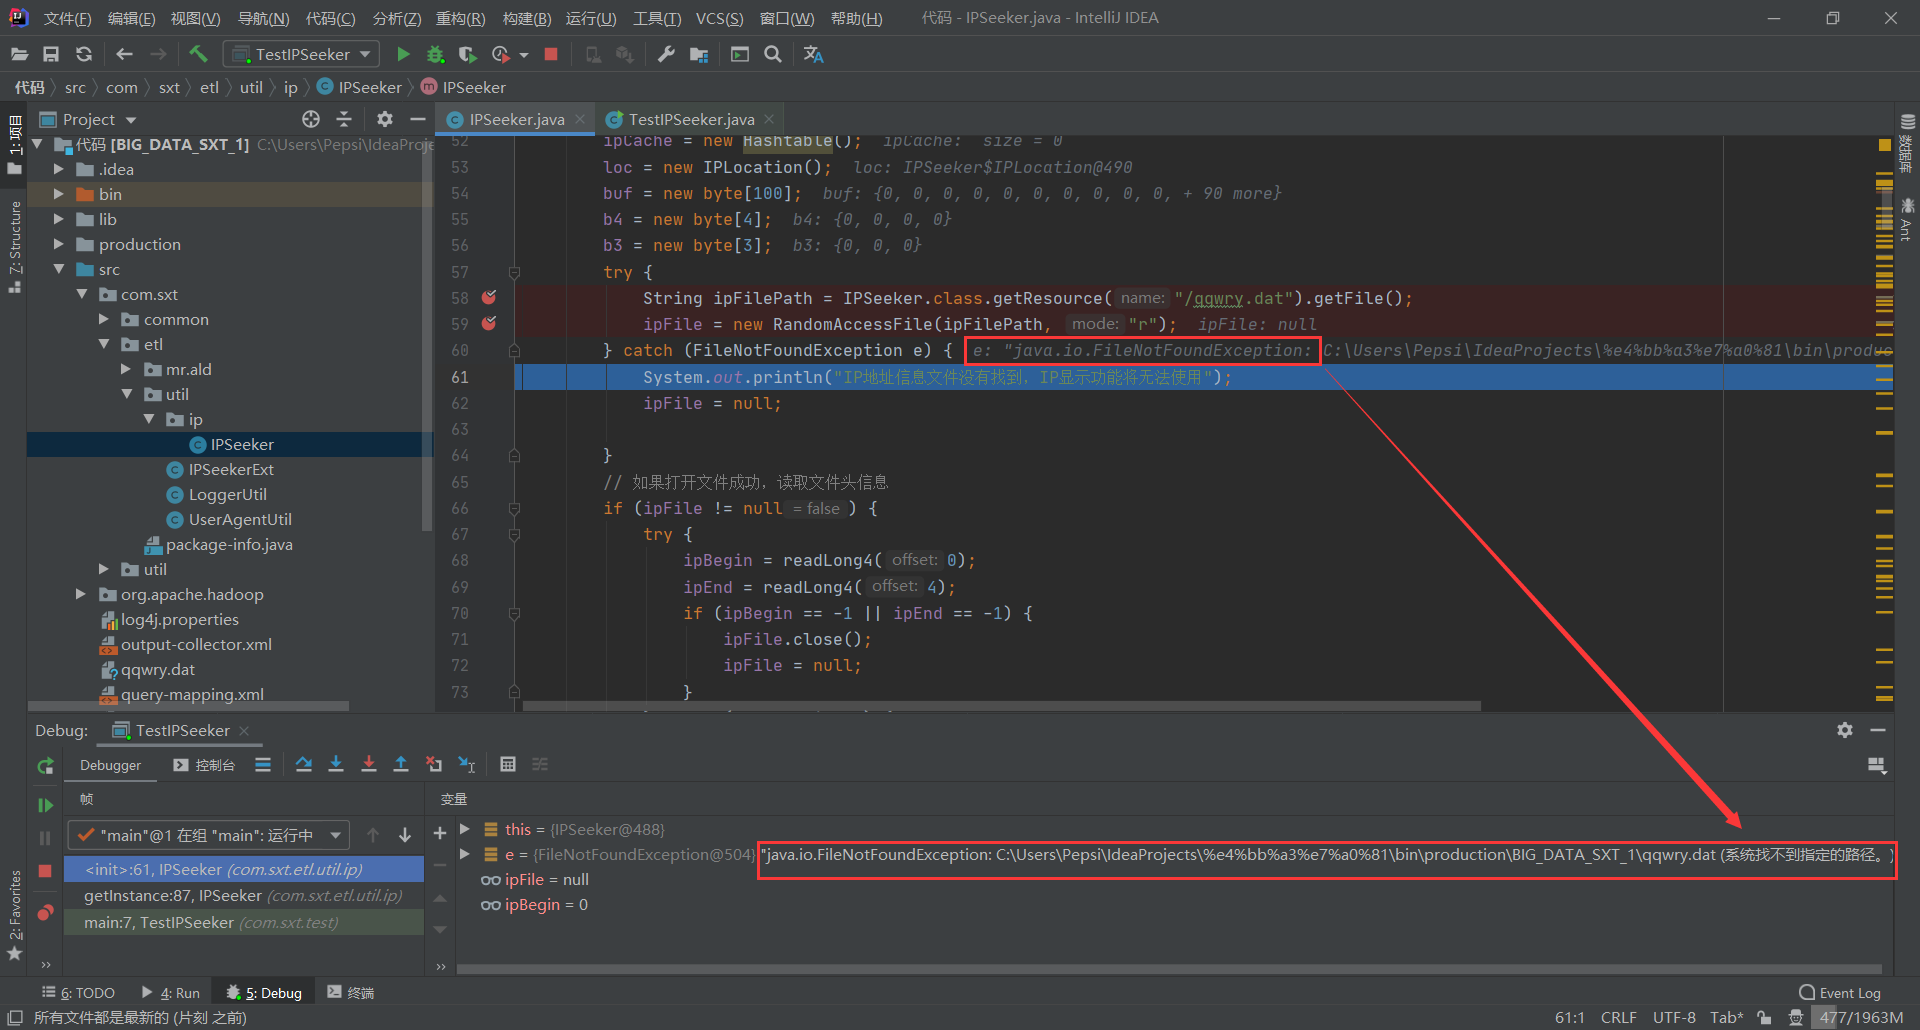Expand the bin folder

pos(59,194)
